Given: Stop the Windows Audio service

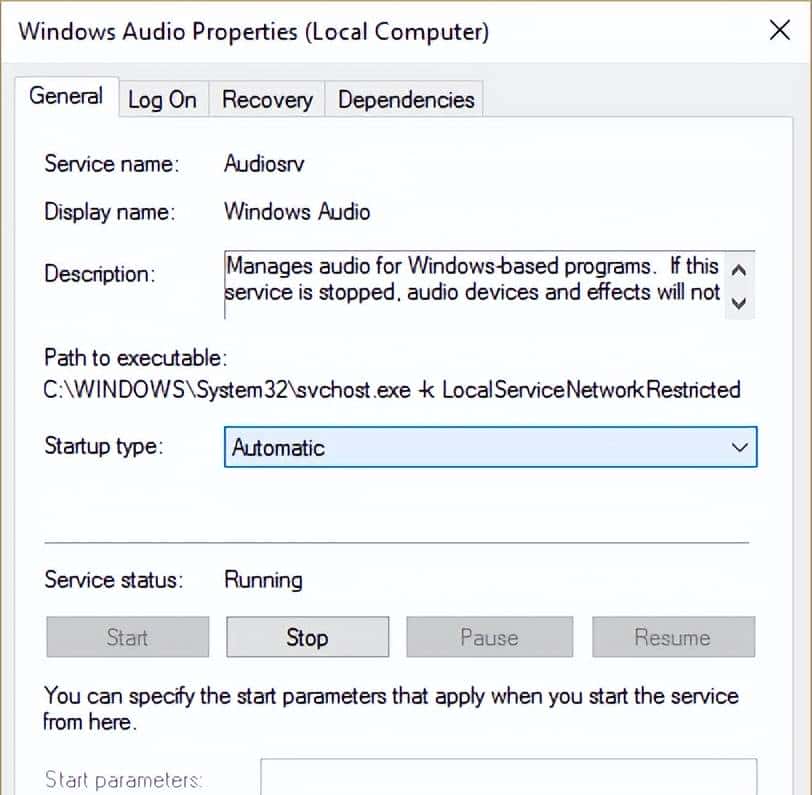Looking at the screenshot, I should coord(307,638).
